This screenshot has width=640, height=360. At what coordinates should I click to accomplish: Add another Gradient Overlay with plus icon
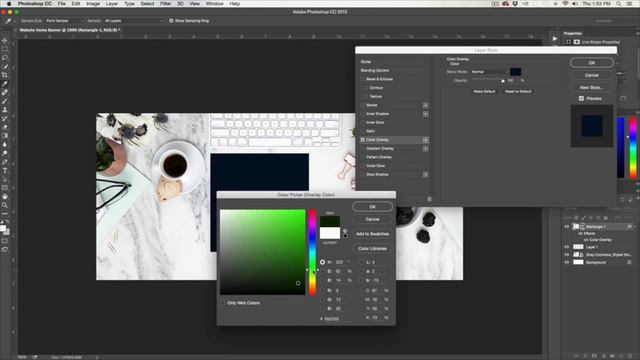tap(425, 149)
